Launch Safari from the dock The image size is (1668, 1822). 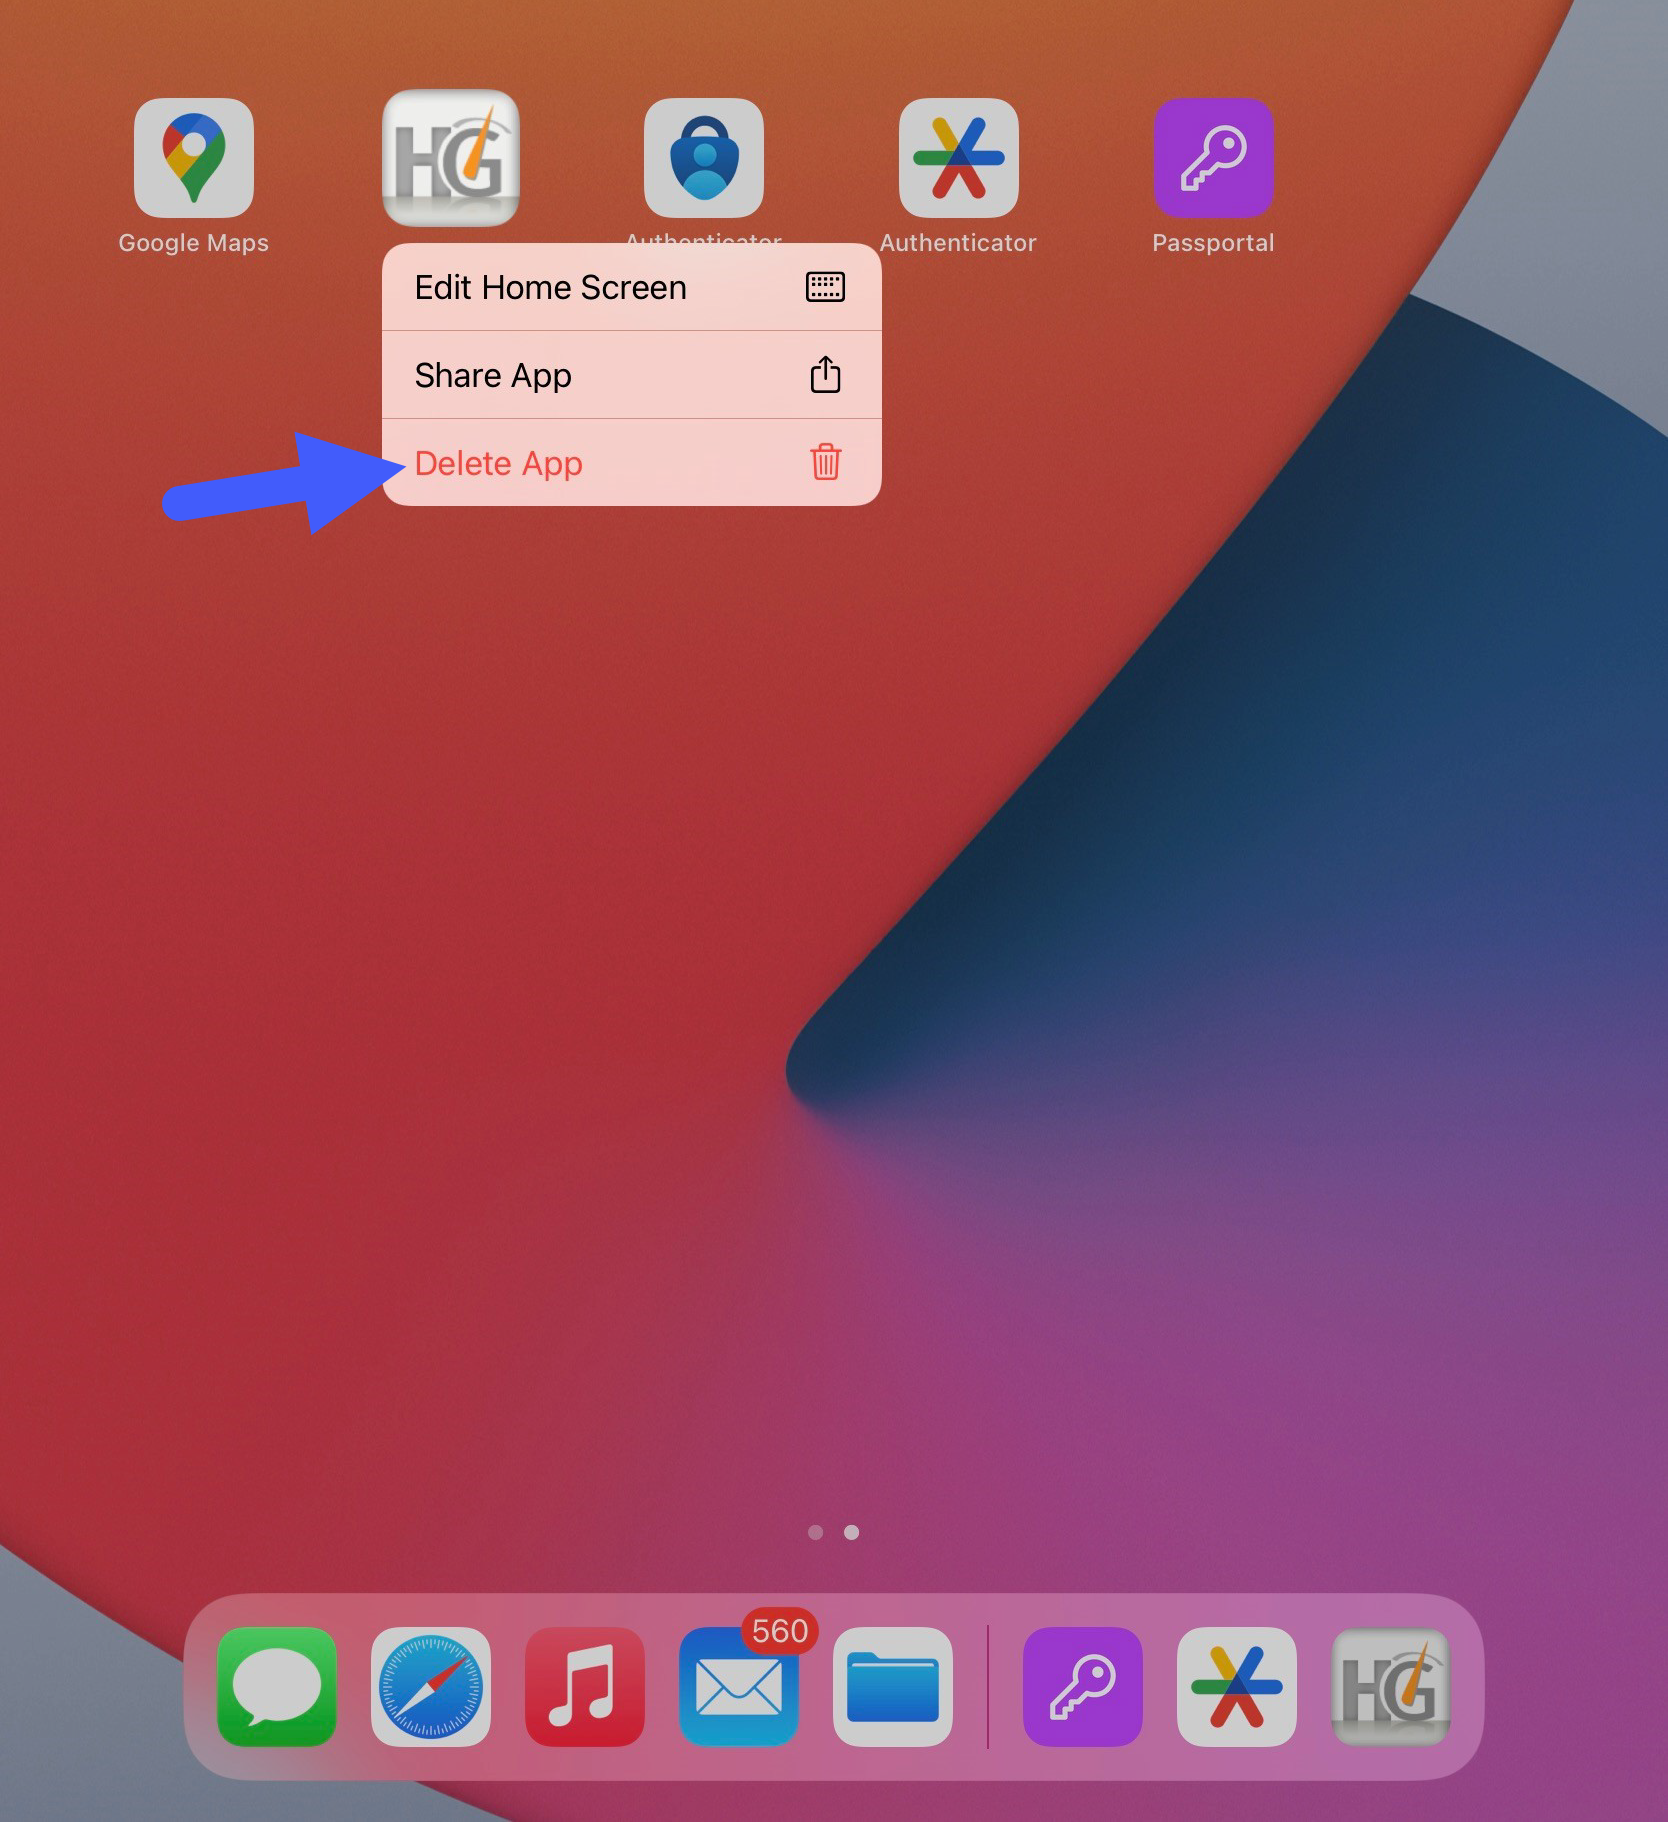tap(431, 1686)
